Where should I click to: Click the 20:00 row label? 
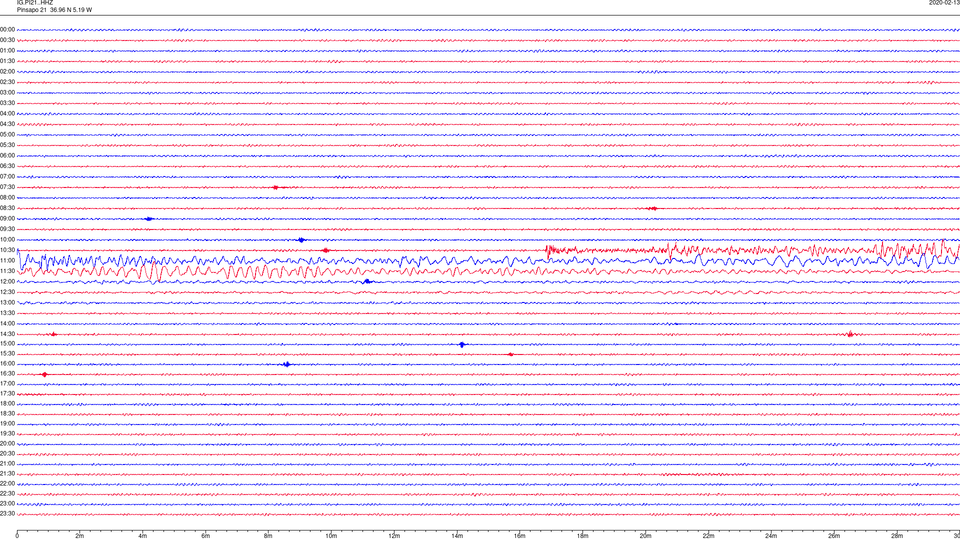[7, 443]
